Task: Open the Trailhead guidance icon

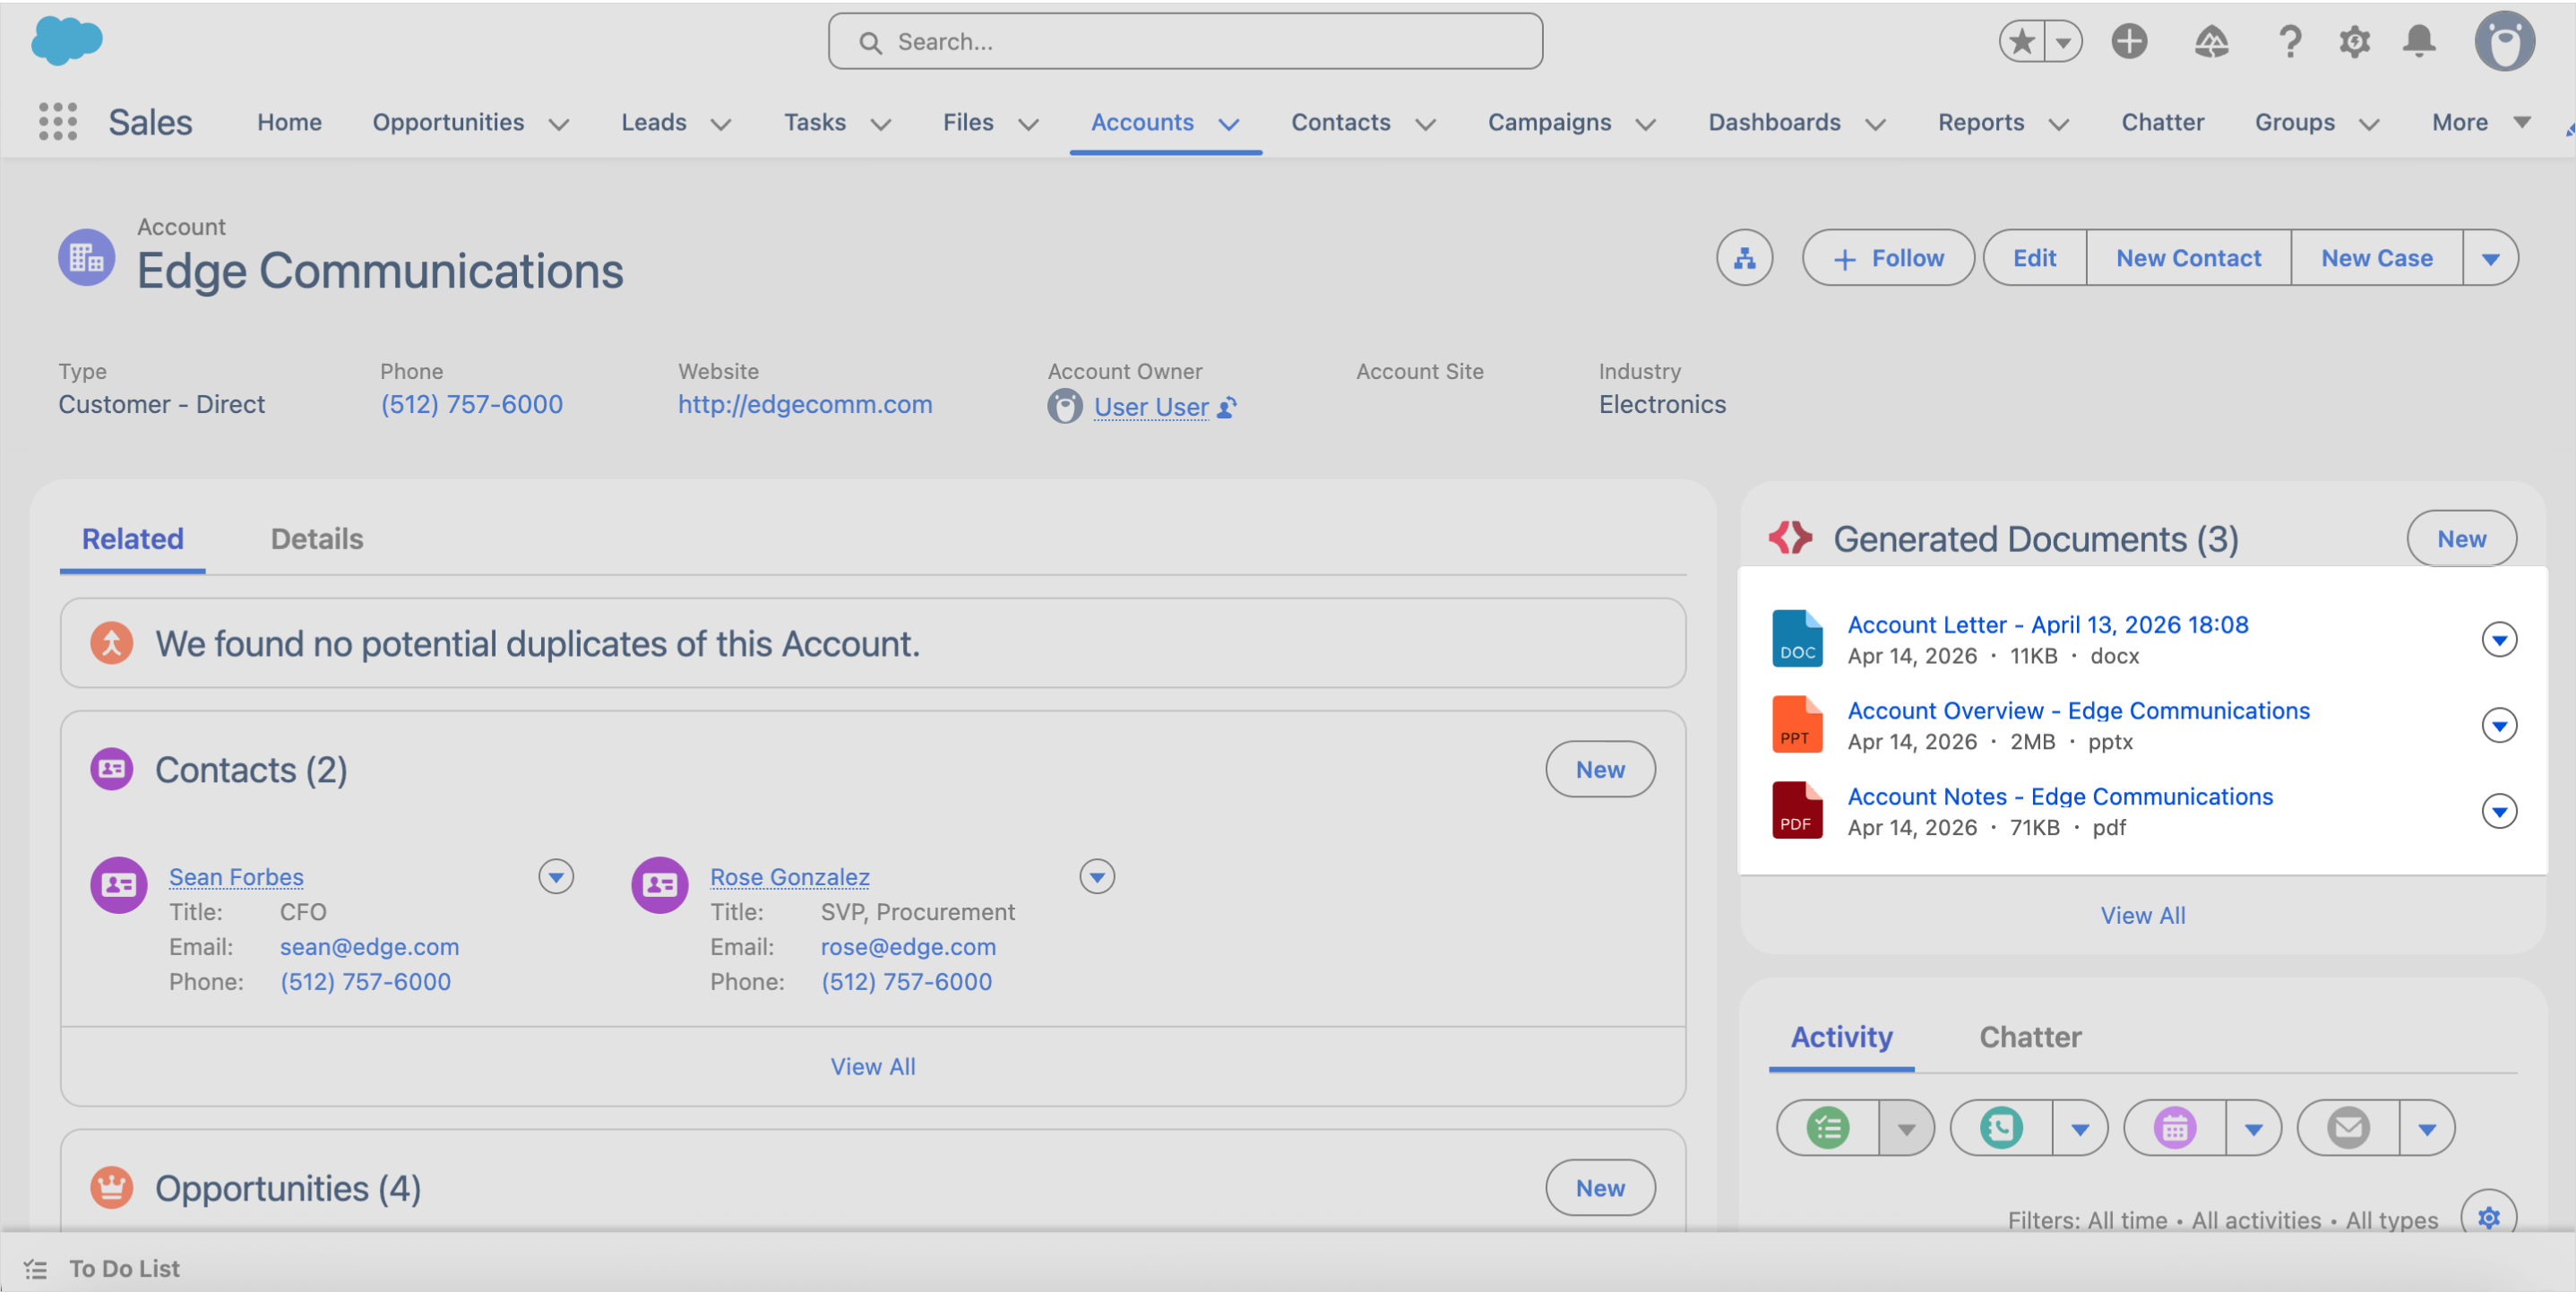Action: coord(2211,42)
